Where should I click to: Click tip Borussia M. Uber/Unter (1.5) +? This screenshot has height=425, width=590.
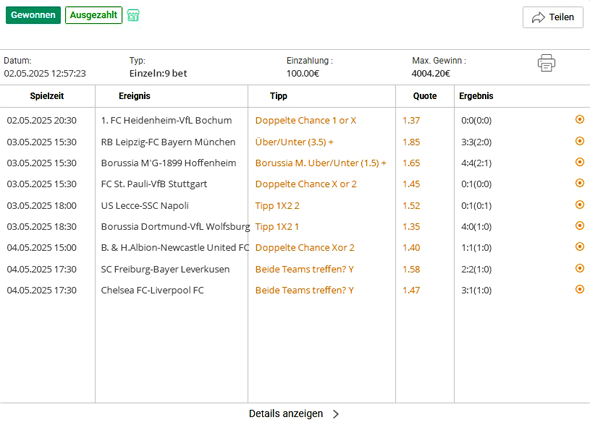click(x=321, y=163)
